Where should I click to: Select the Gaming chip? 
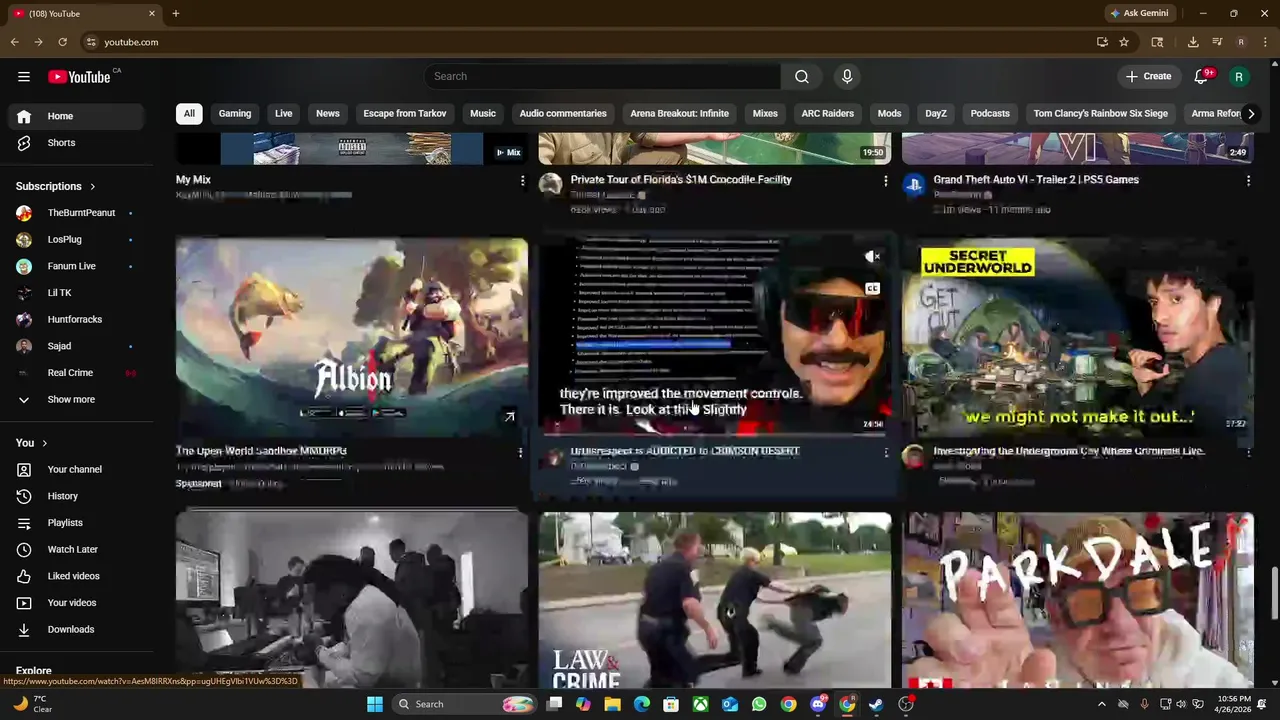235,114
